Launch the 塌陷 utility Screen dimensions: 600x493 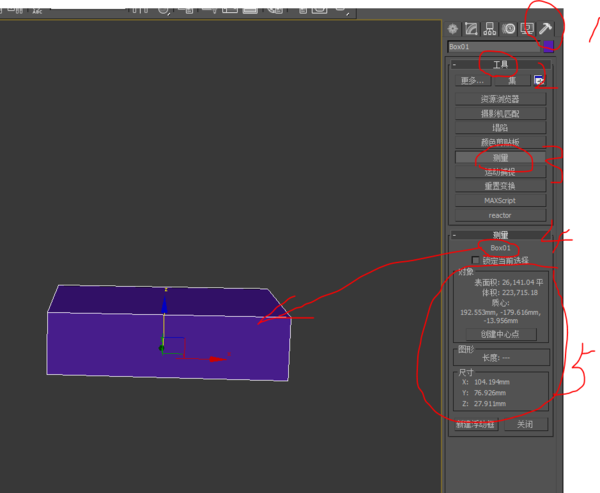(501, 128)
